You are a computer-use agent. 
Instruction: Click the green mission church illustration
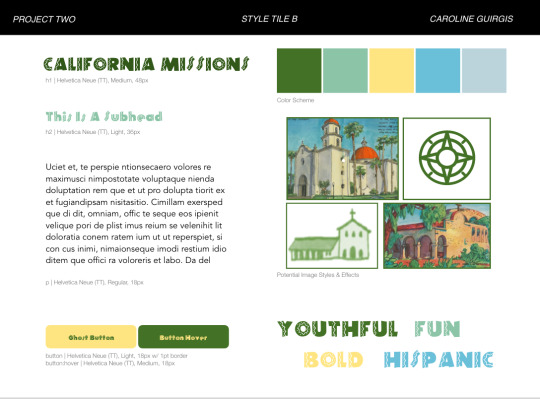[332, 236]
